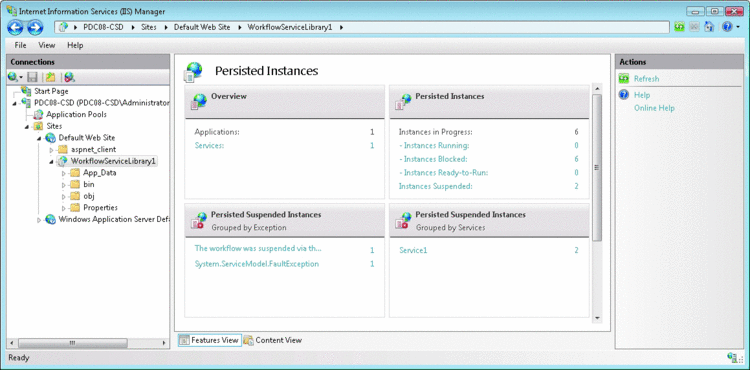Open the Instances Suspended link
Viewport: 750px width, 370px height.
(x=436, y=186)
